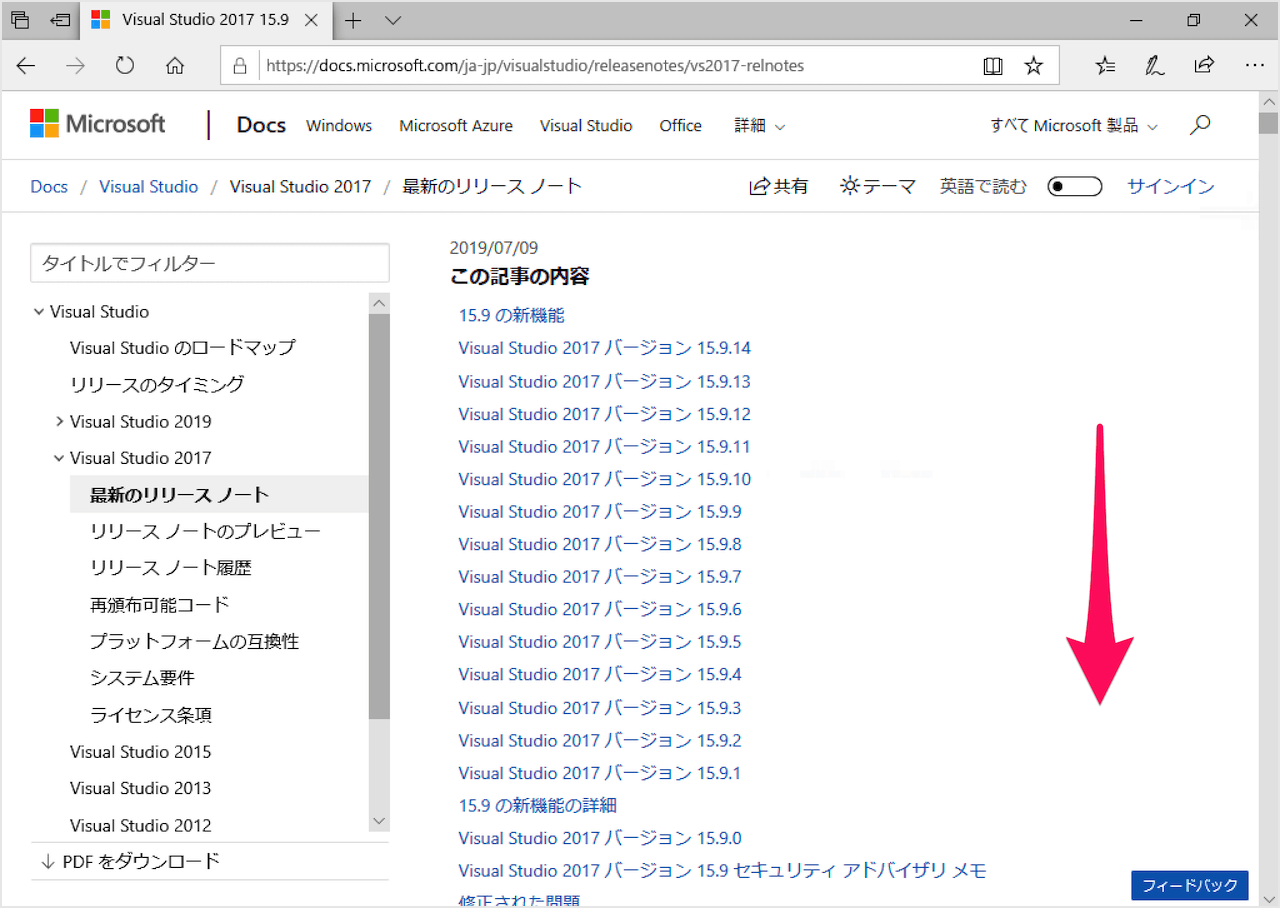The height and width of the screenshot is (908, 1280).
Task: Set these tabs aside icon
Action: [x=61, y=19]
